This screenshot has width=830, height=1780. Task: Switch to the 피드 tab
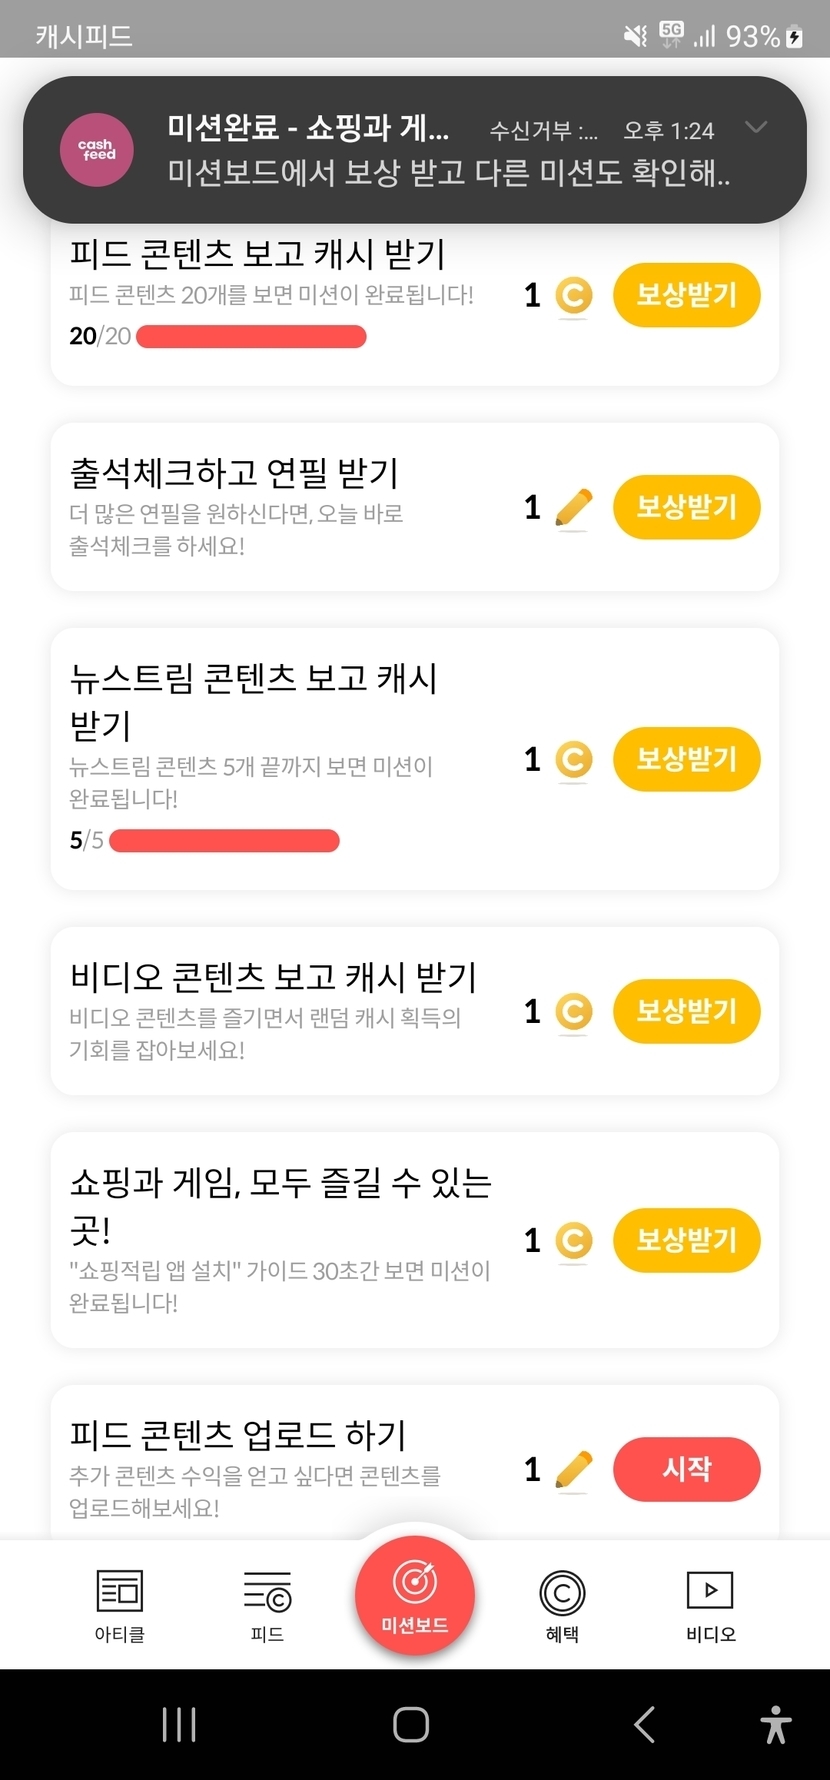pos(267,1605)
